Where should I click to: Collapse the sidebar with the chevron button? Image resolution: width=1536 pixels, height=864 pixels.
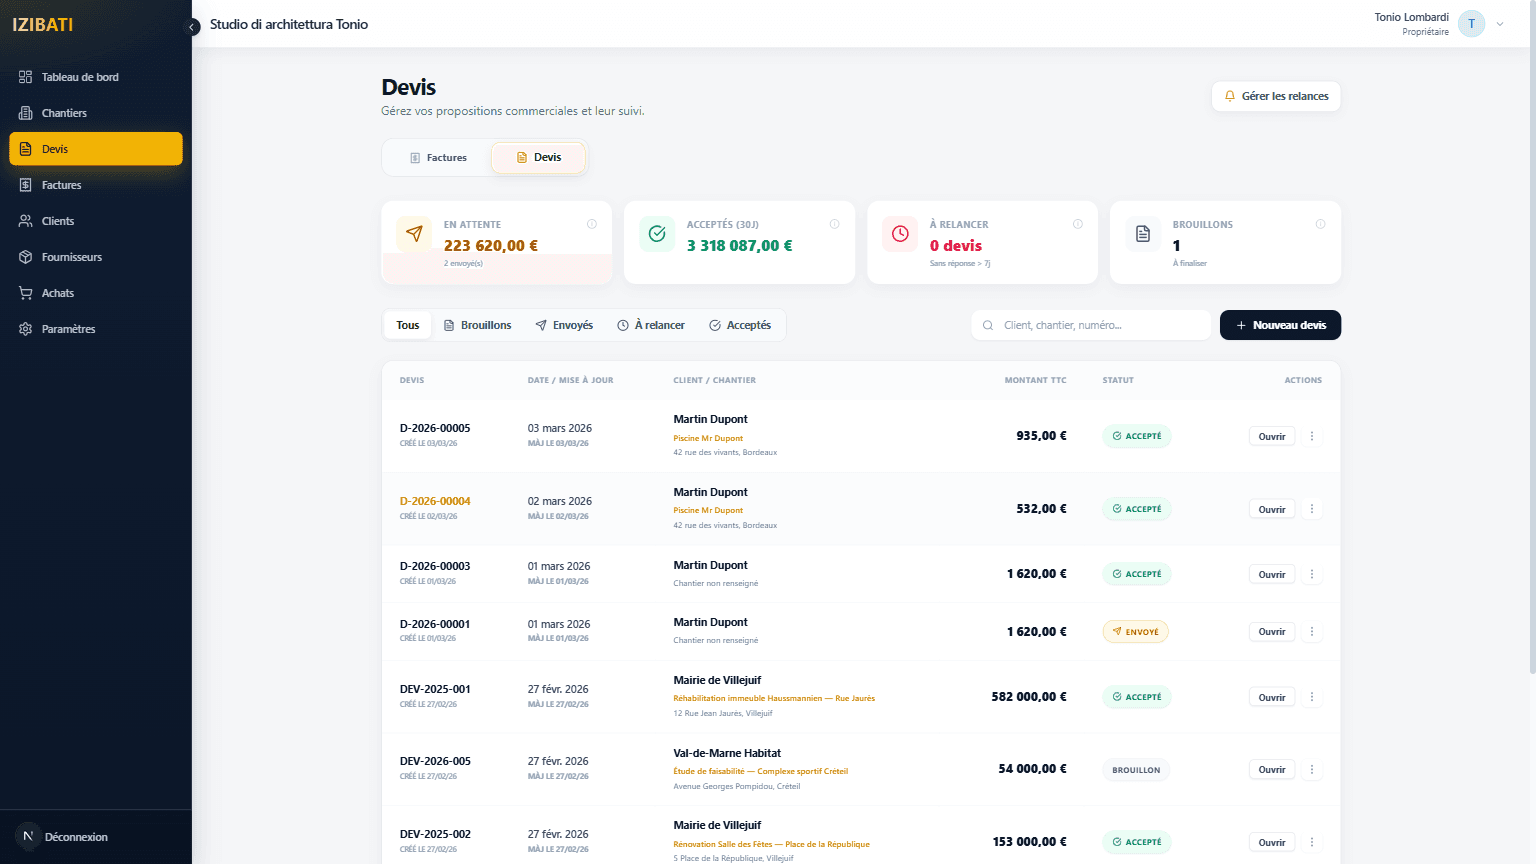point(192,27)
